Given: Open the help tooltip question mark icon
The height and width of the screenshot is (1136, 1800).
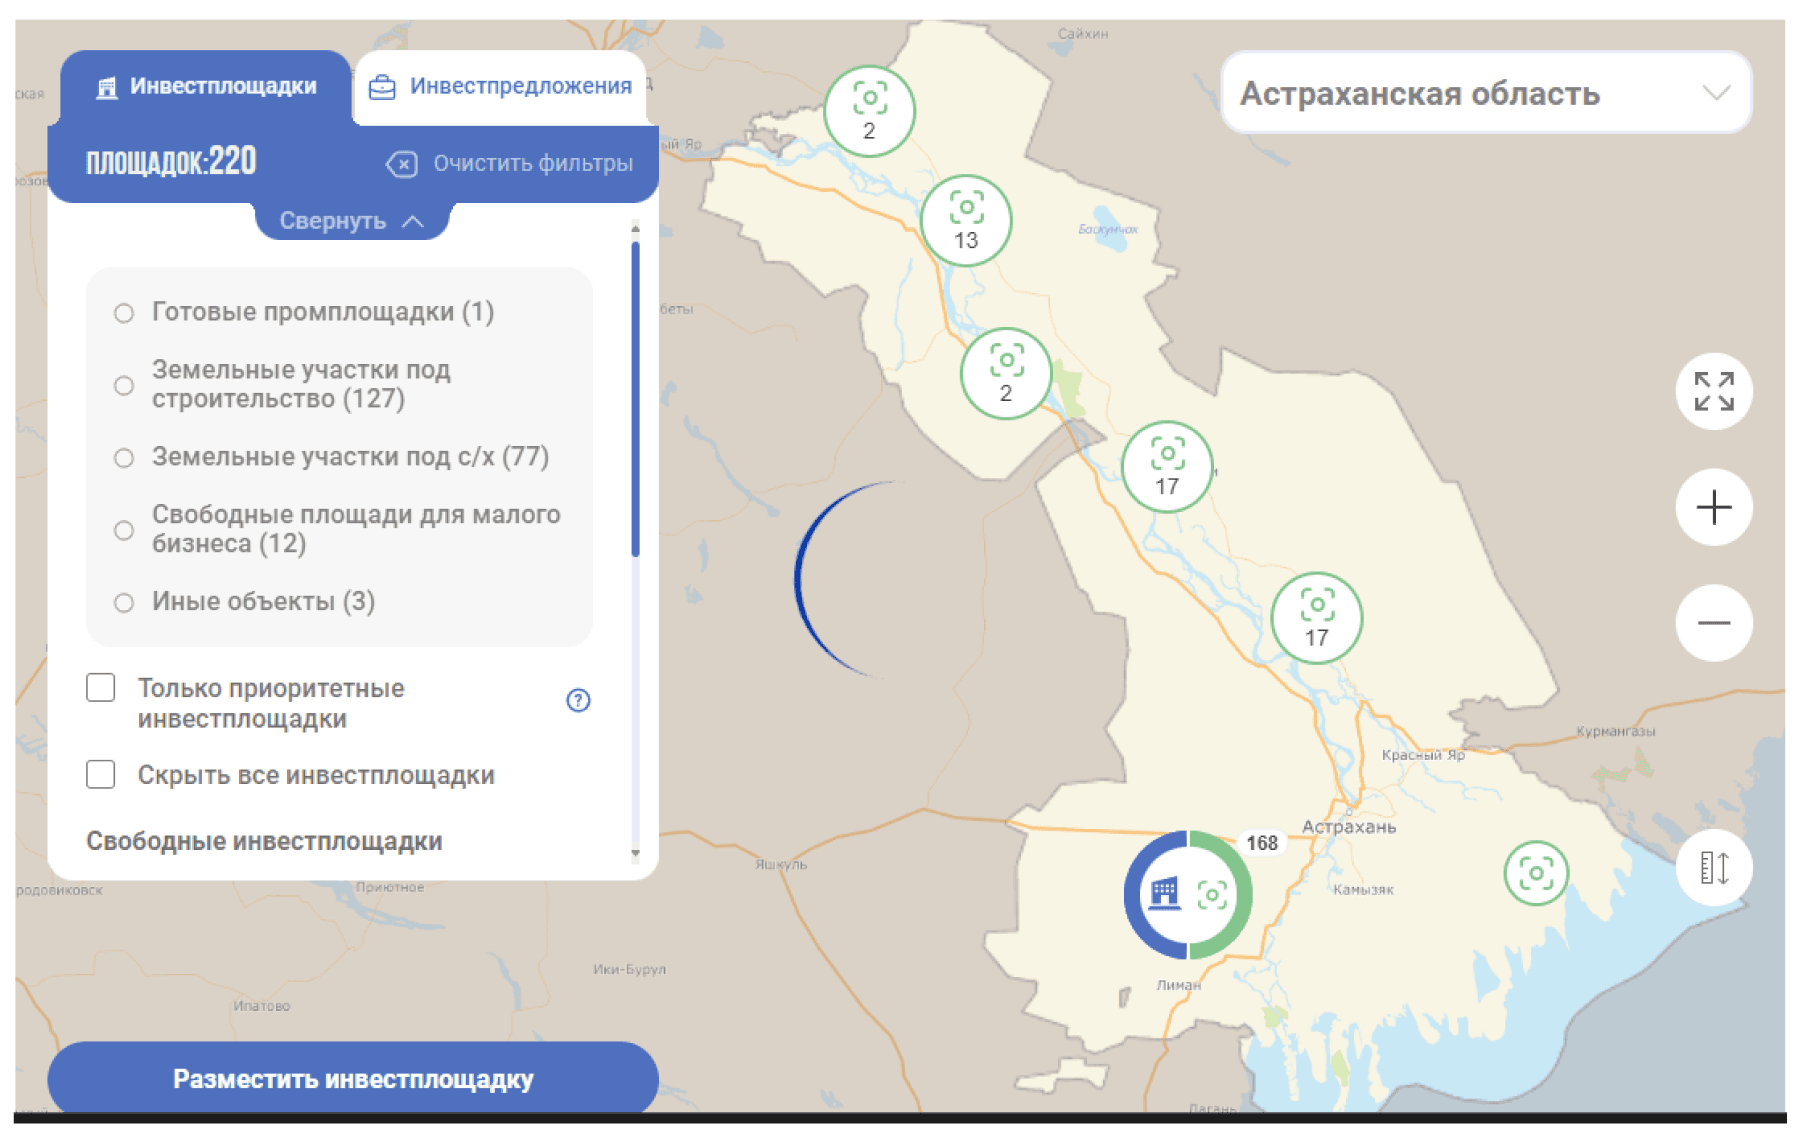Looking at the screenshot, I should click(x=578, y=701).
